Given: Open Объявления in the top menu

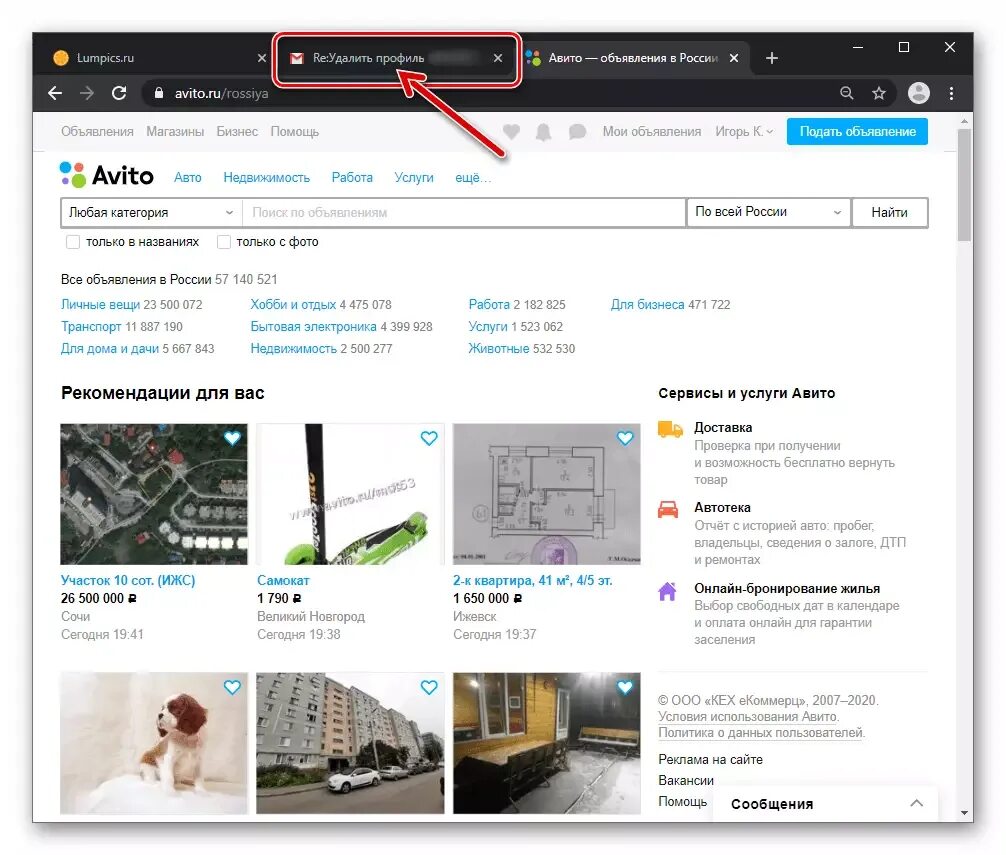Looking at the screenshot, I should coord(97,131).
